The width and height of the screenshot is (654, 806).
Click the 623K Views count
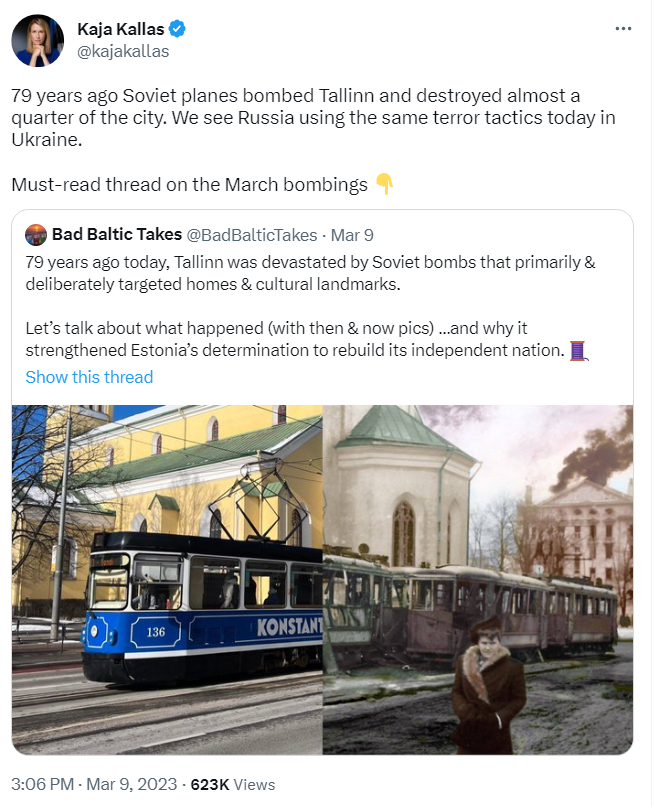click(233, 785)
